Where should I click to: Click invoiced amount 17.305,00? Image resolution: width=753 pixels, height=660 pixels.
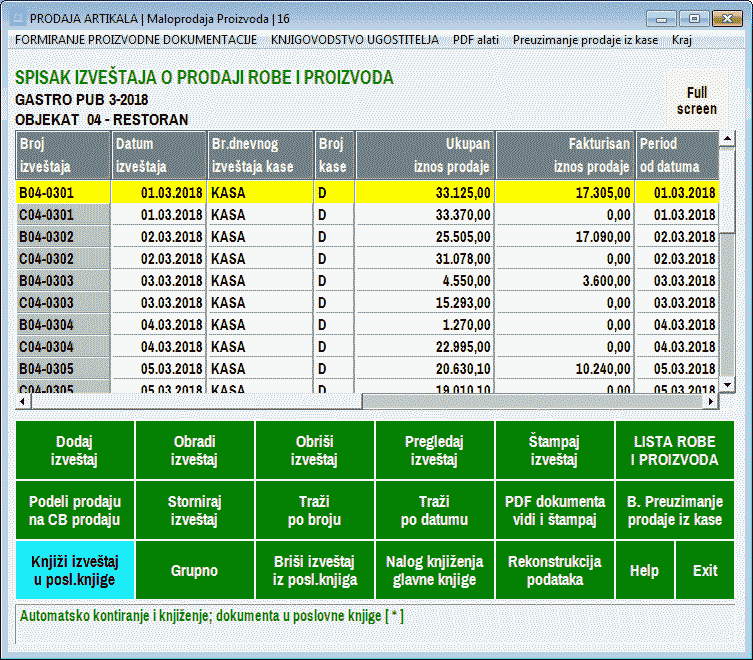click(x=603, y=193)
